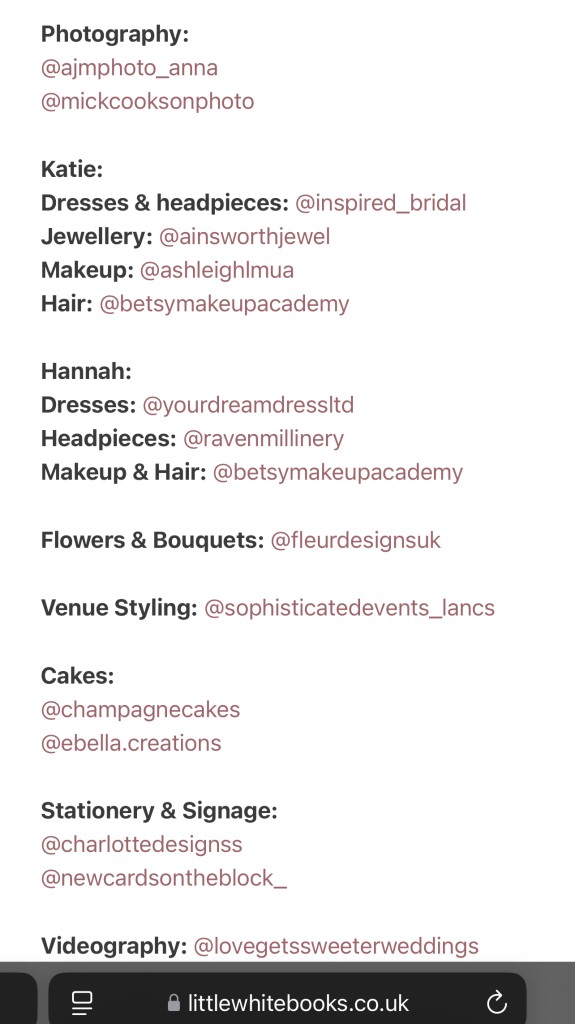Tap the littlewhitebooks.co.uk address field
Viewport: 575px width, 1024px height.
click(x=288, y=1002)
